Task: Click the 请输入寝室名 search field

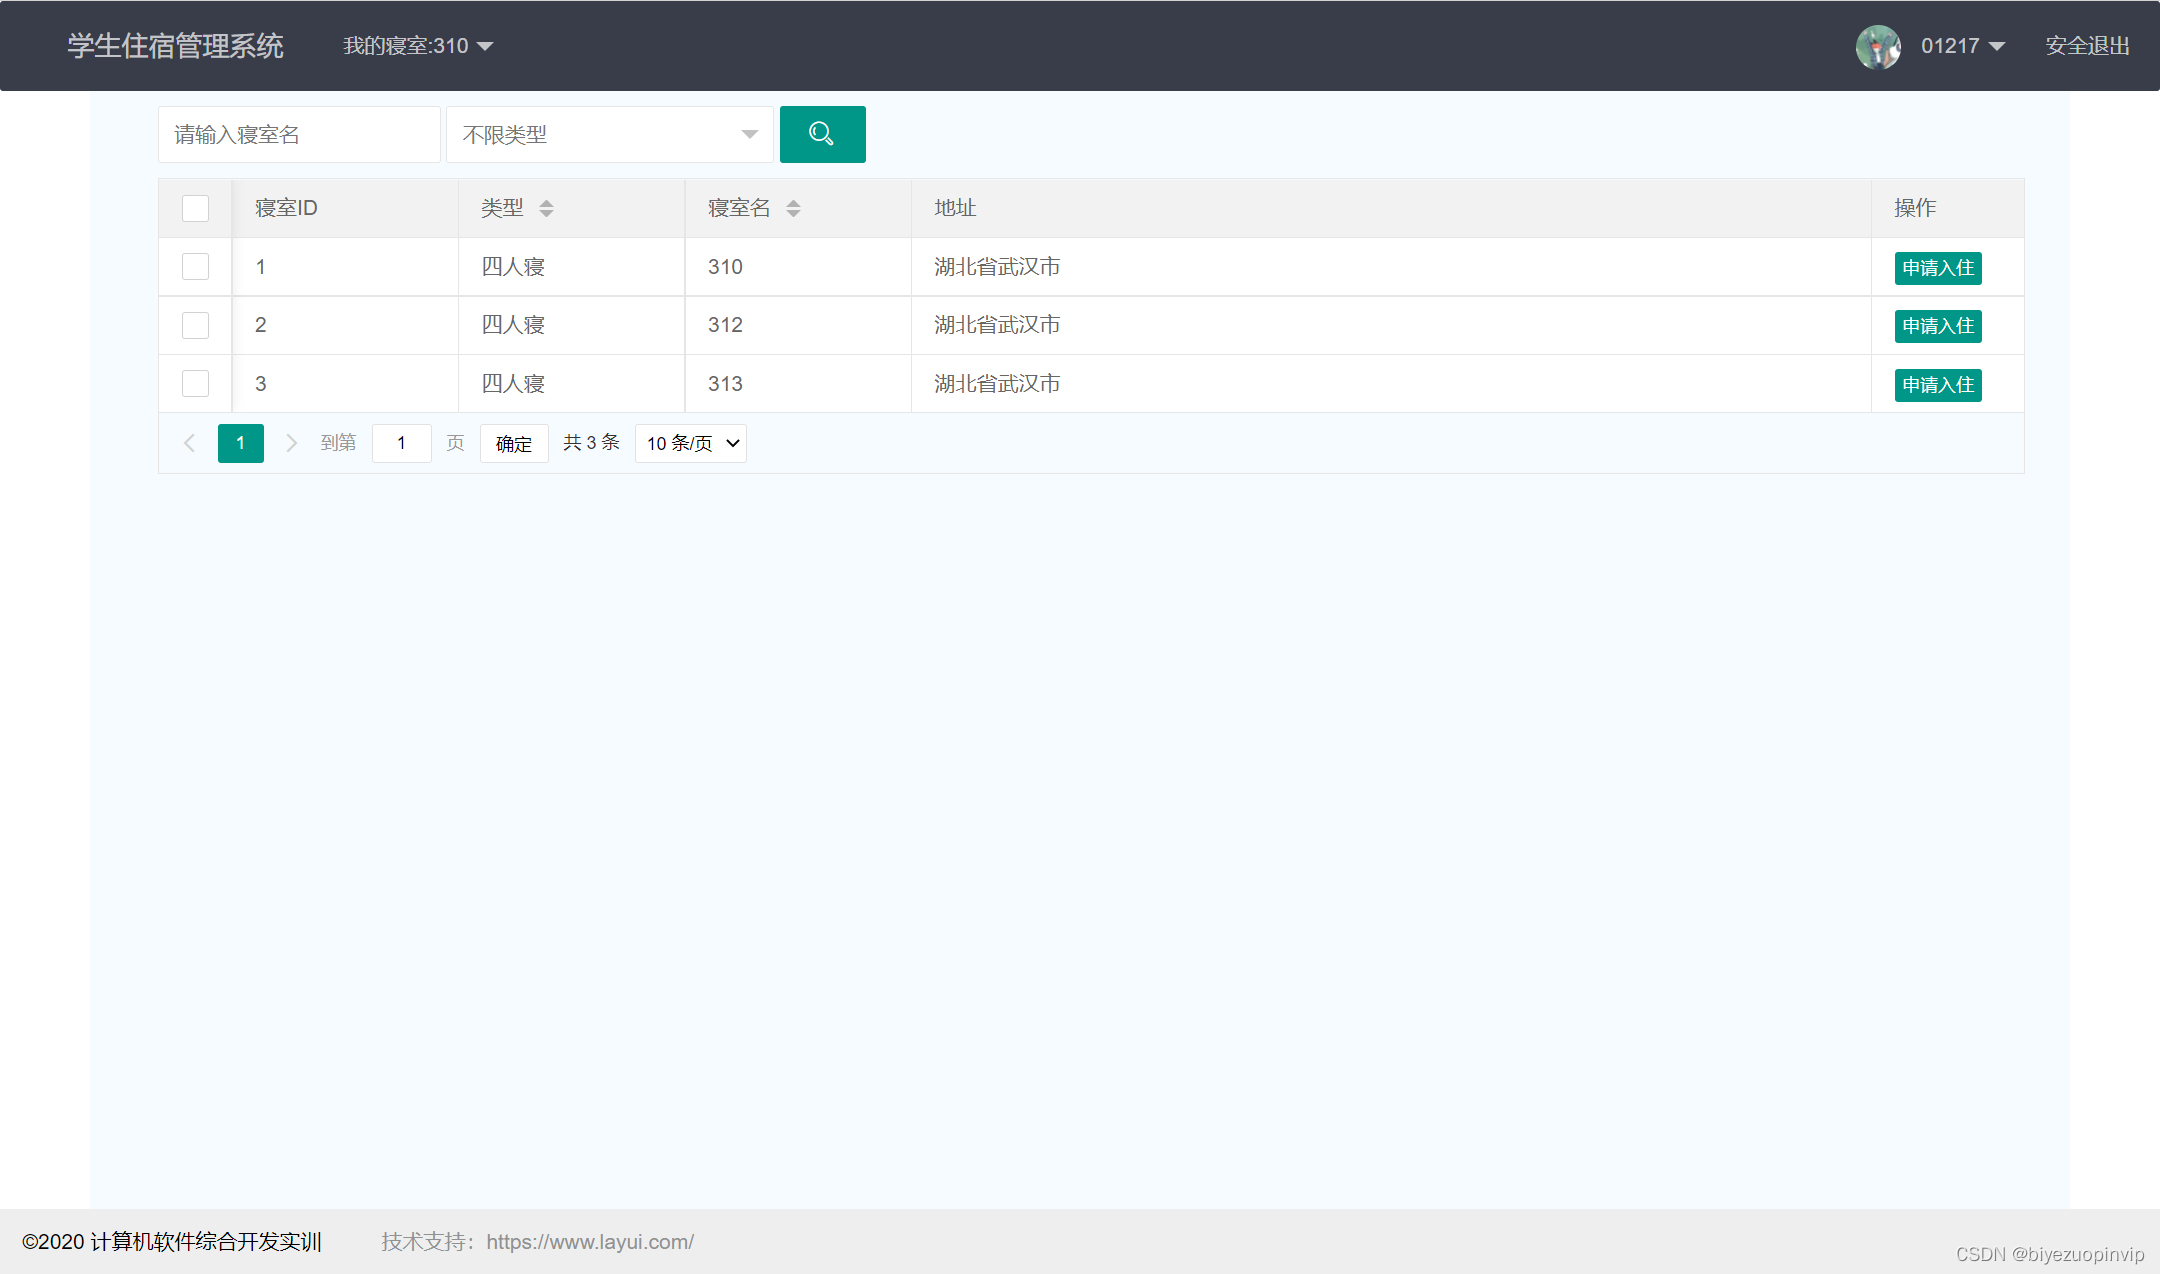Action: click(x=298, y=134)
